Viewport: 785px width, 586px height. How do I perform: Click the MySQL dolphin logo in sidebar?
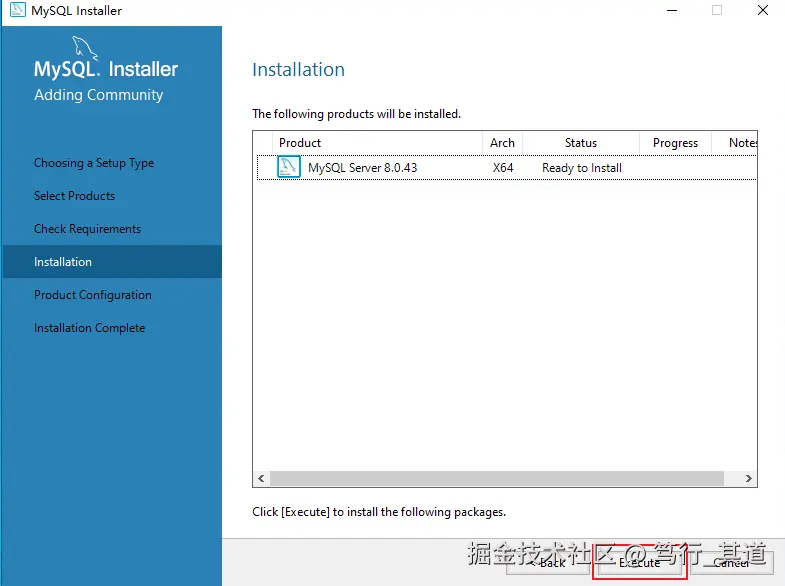[x=85, y=49]
